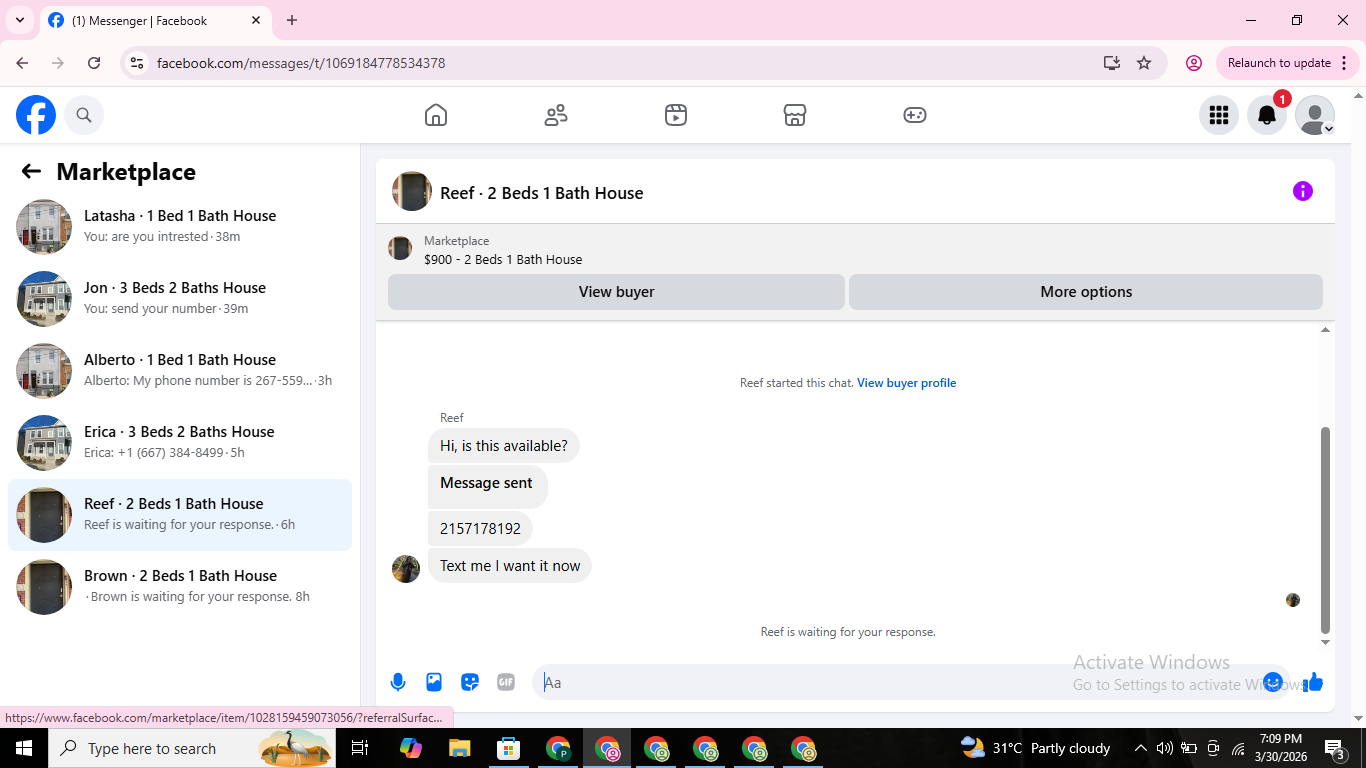Viewport: 1366px width, 768px height.
Task: Select the Messenger | Facebook browser tab
Action: coord(155,20)
